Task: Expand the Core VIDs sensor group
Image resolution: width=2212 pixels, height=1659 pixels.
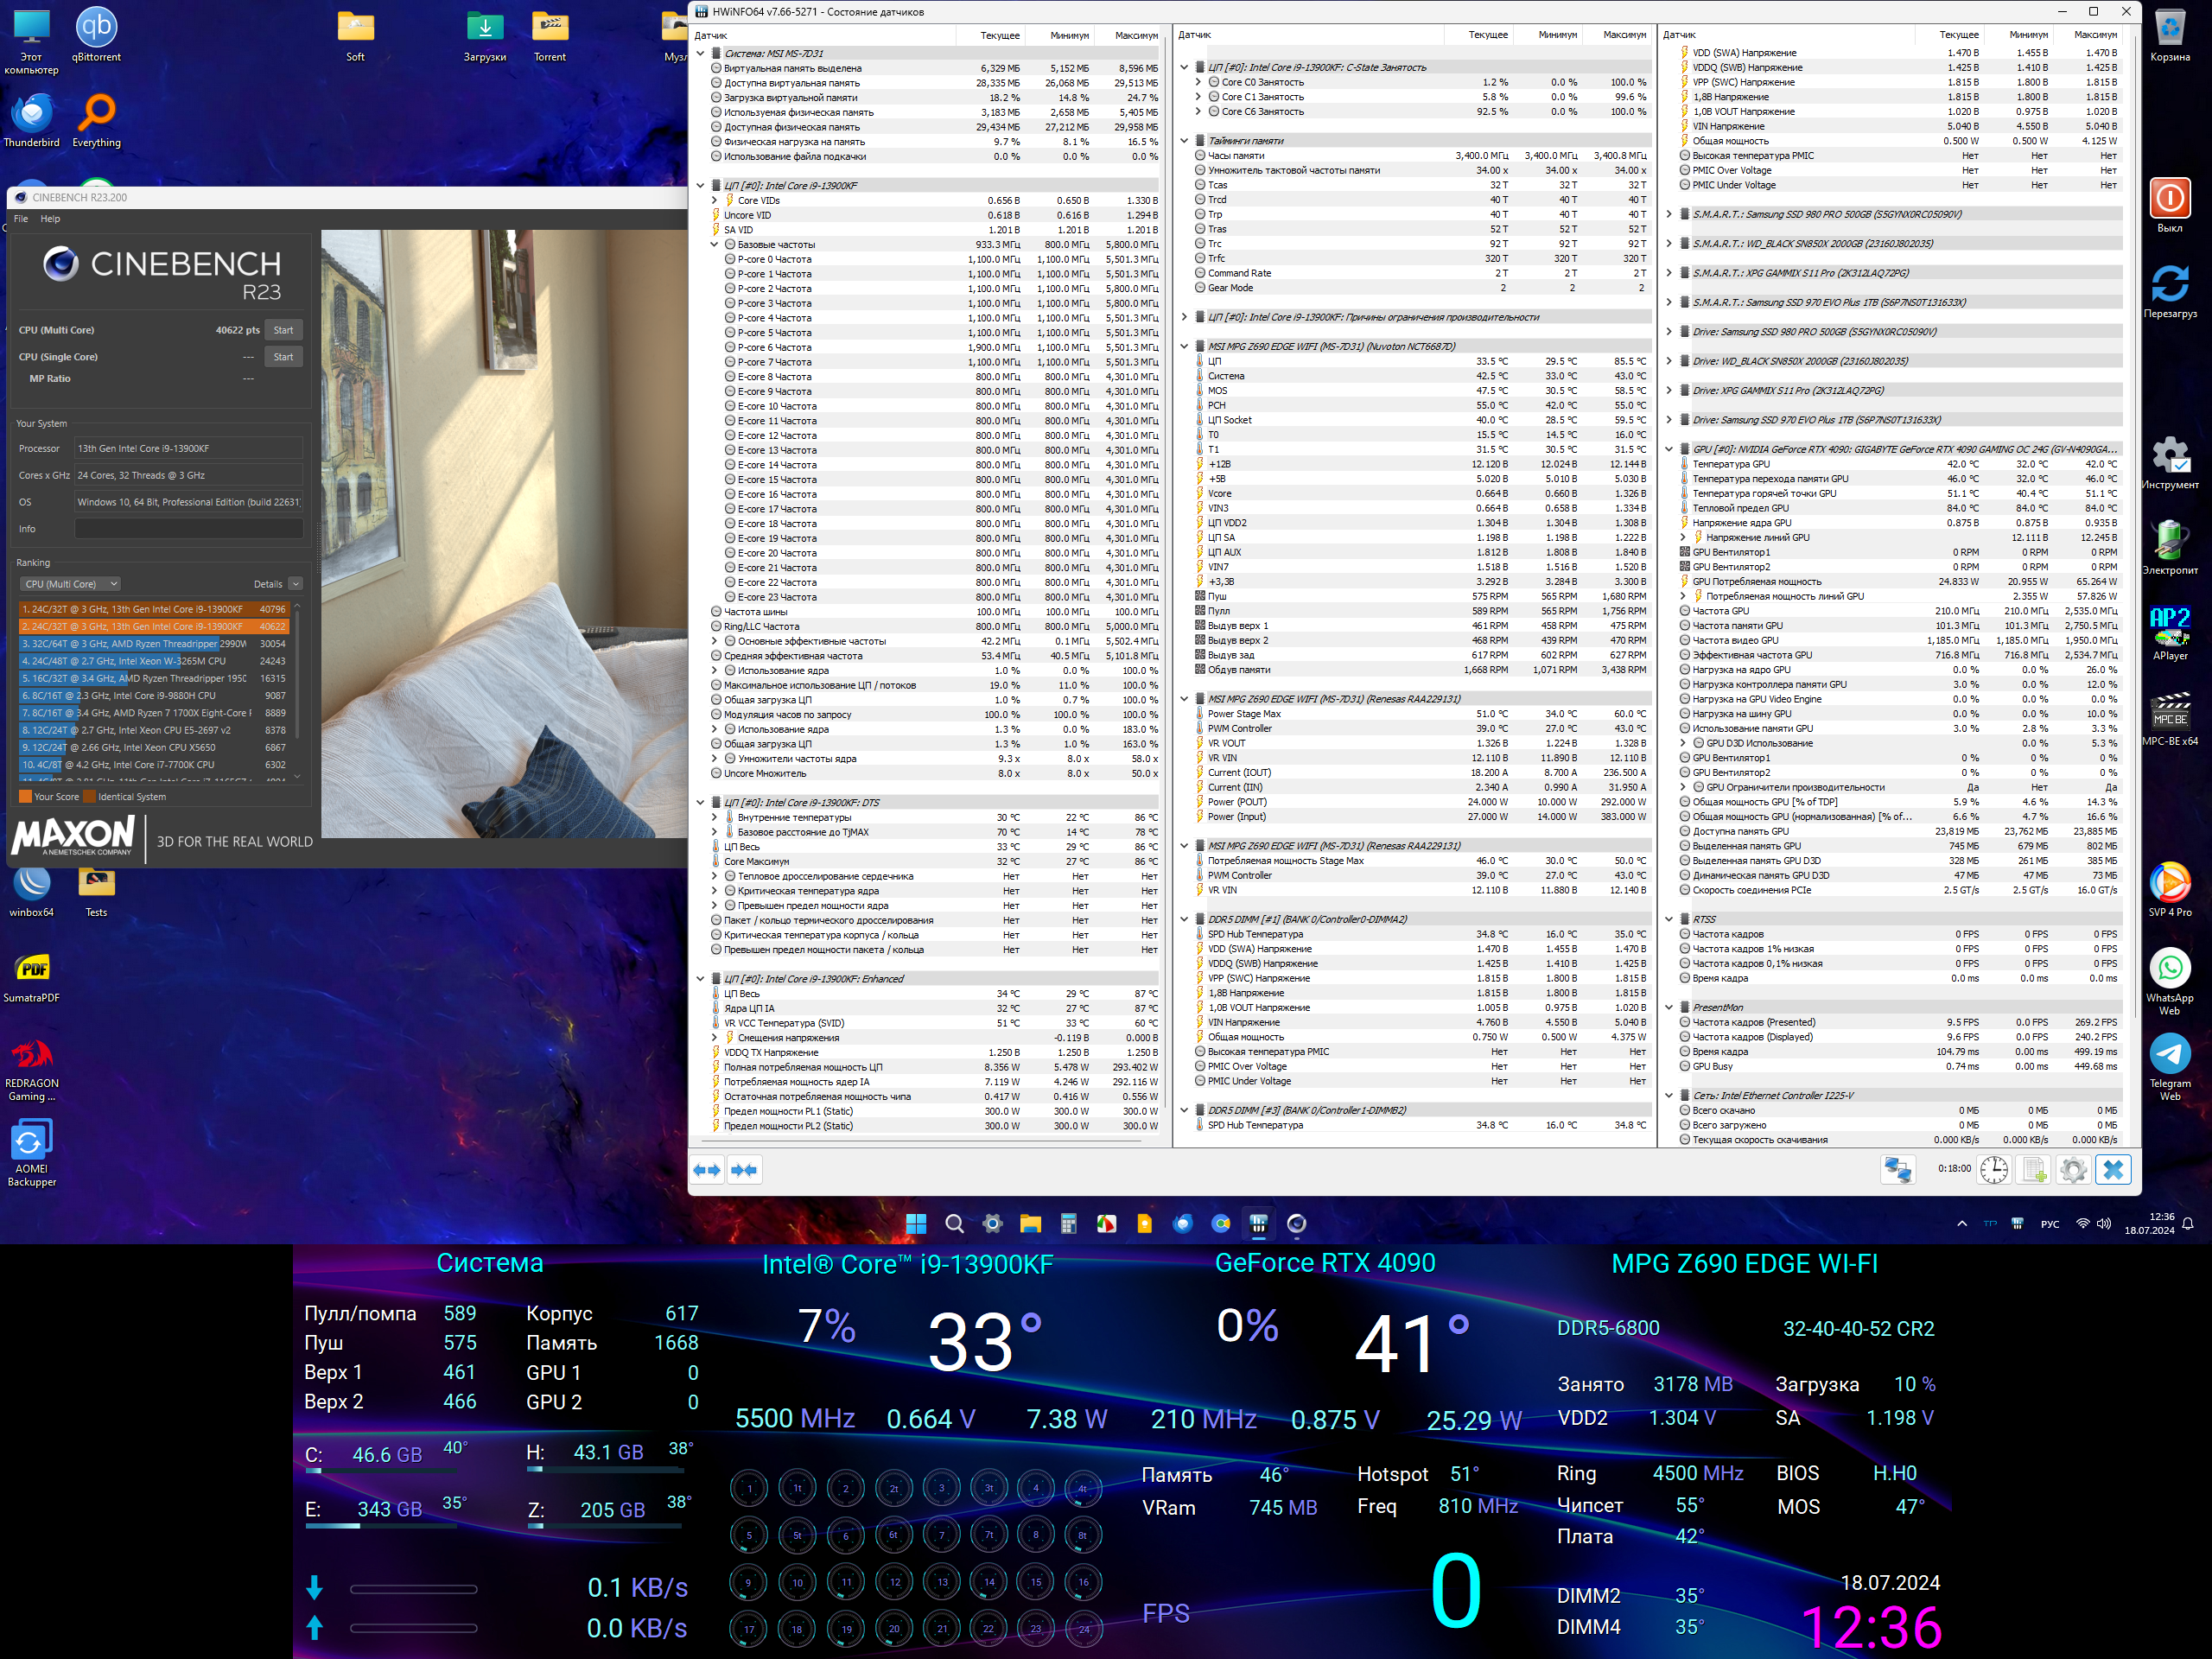Action: point(714,200)
